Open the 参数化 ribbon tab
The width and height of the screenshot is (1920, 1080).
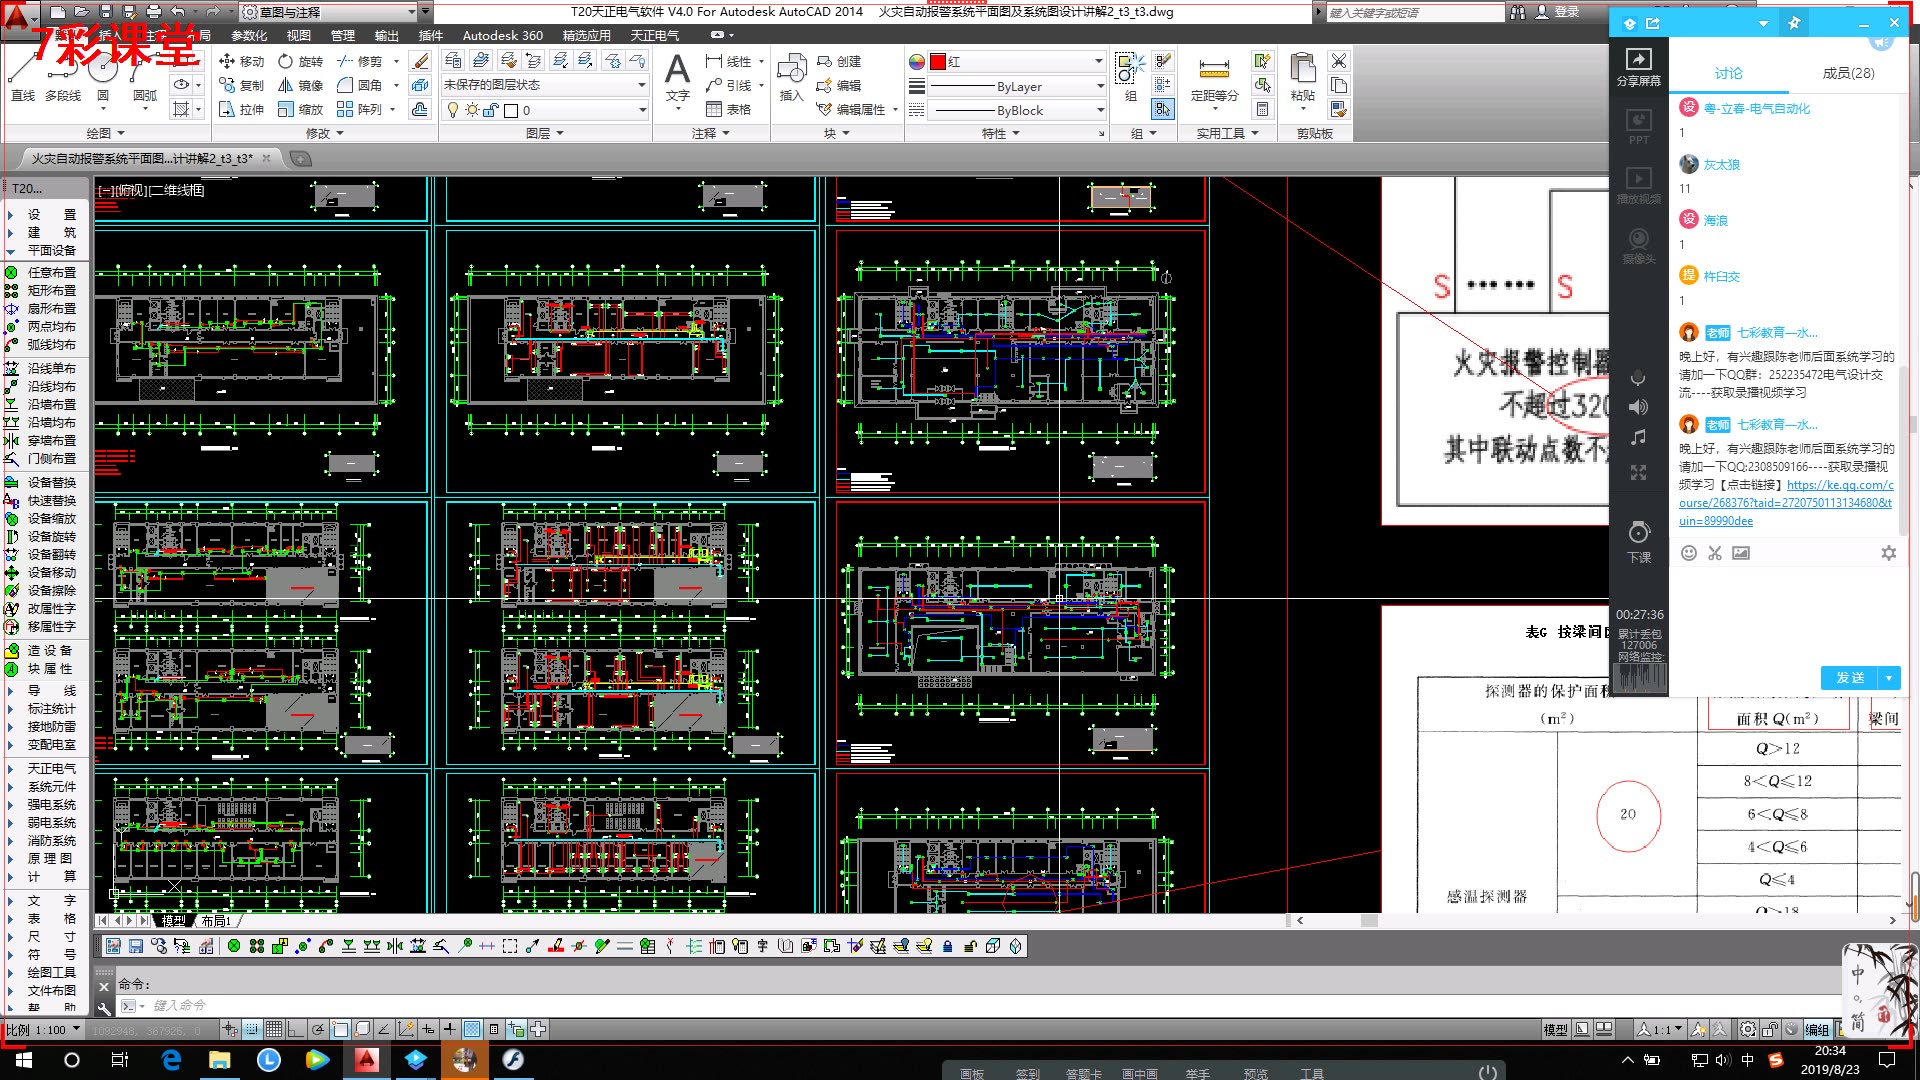pos(249,35)
